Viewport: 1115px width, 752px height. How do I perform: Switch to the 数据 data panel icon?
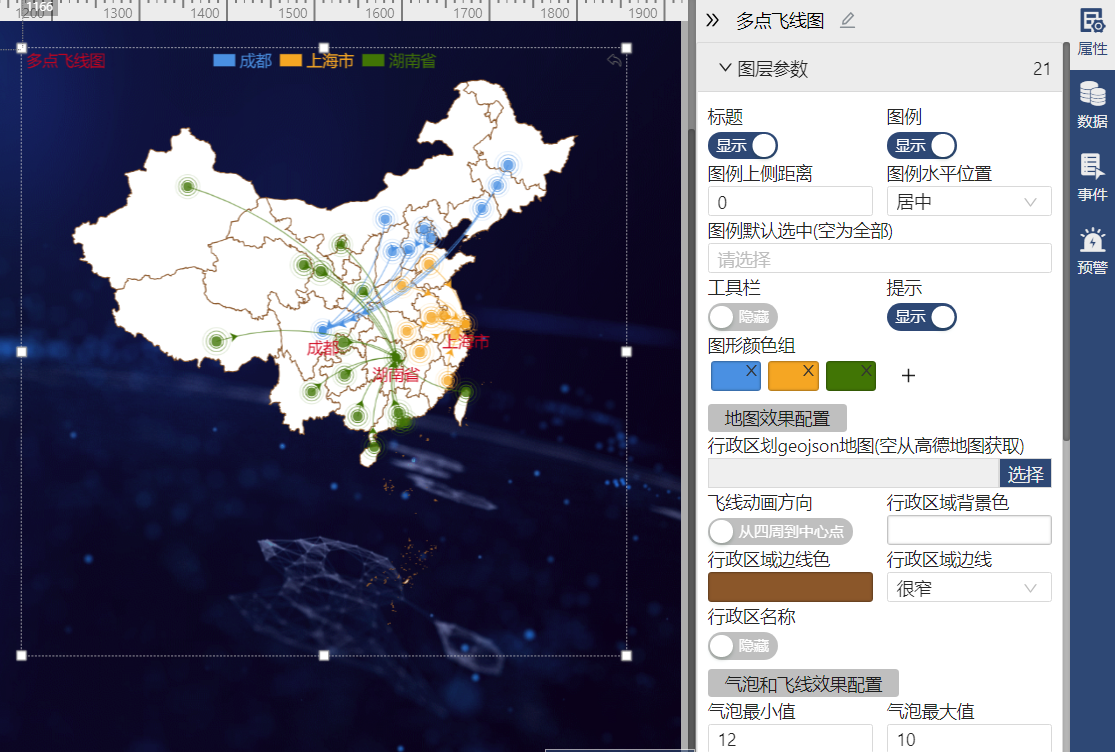[x=1091, y=103]
